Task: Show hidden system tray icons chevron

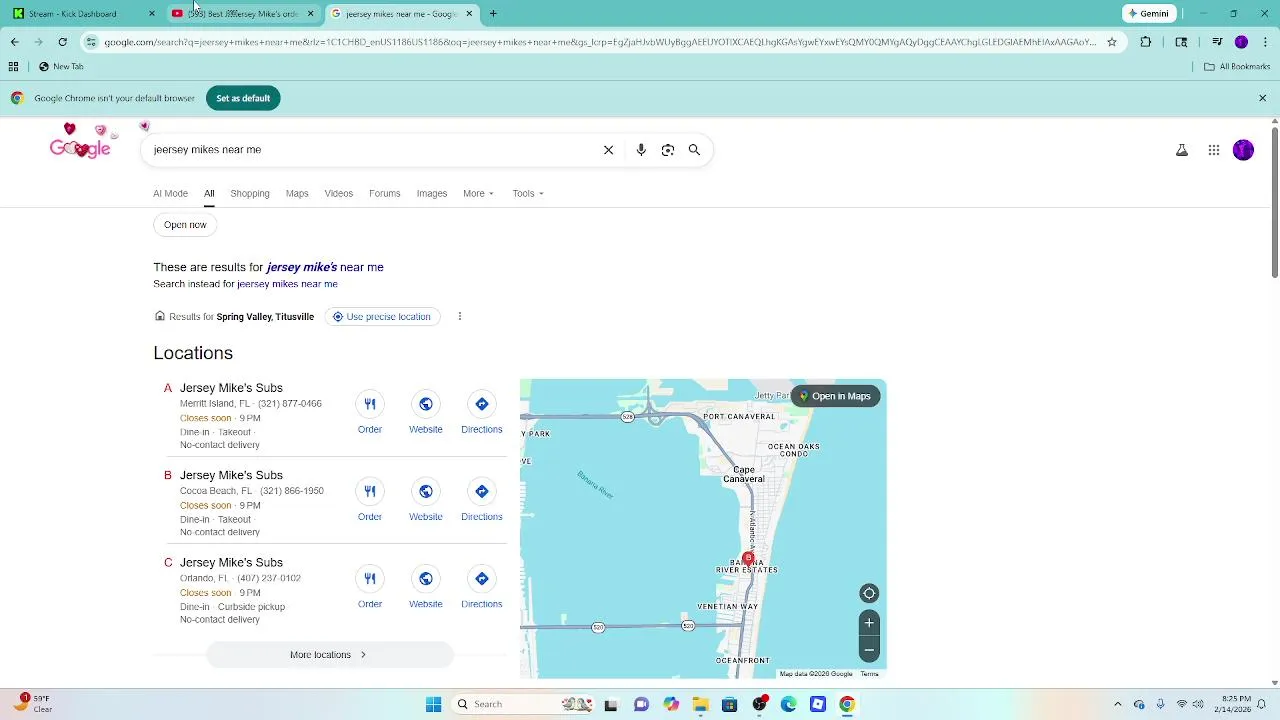Action: pyautogui.click(x=1117, y=704)
